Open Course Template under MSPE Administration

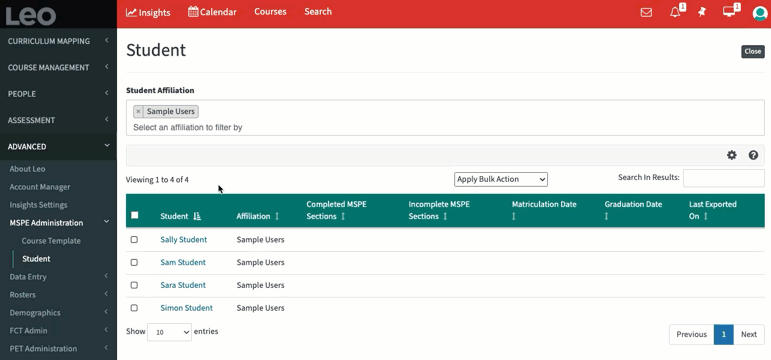coord(51,241)
